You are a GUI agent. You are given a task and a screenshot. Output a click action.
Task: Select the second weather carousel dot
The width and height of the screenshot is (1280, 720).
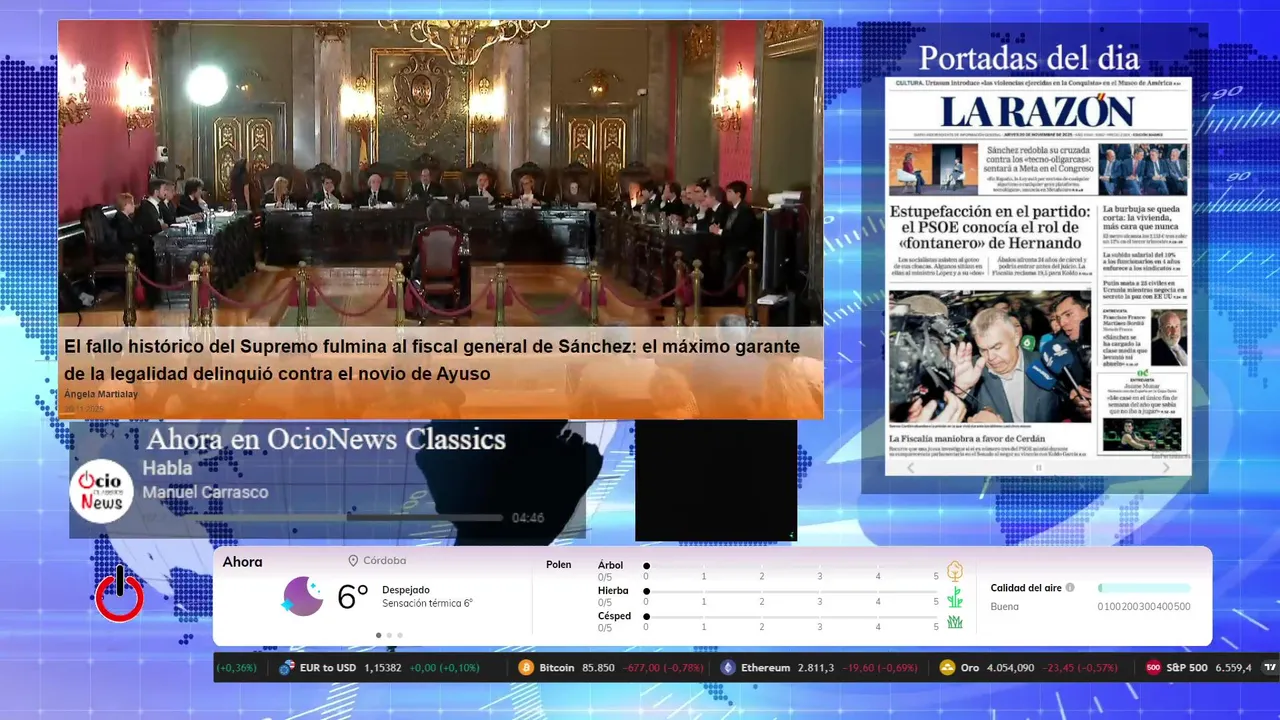point(389,635)
